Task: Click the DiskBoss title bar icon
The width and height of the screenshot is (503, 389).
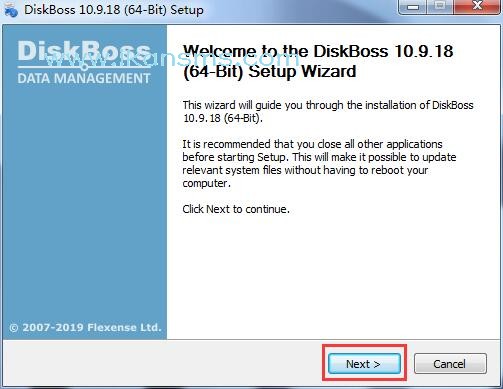Action: pyautogui.click(x=11, y=10)
